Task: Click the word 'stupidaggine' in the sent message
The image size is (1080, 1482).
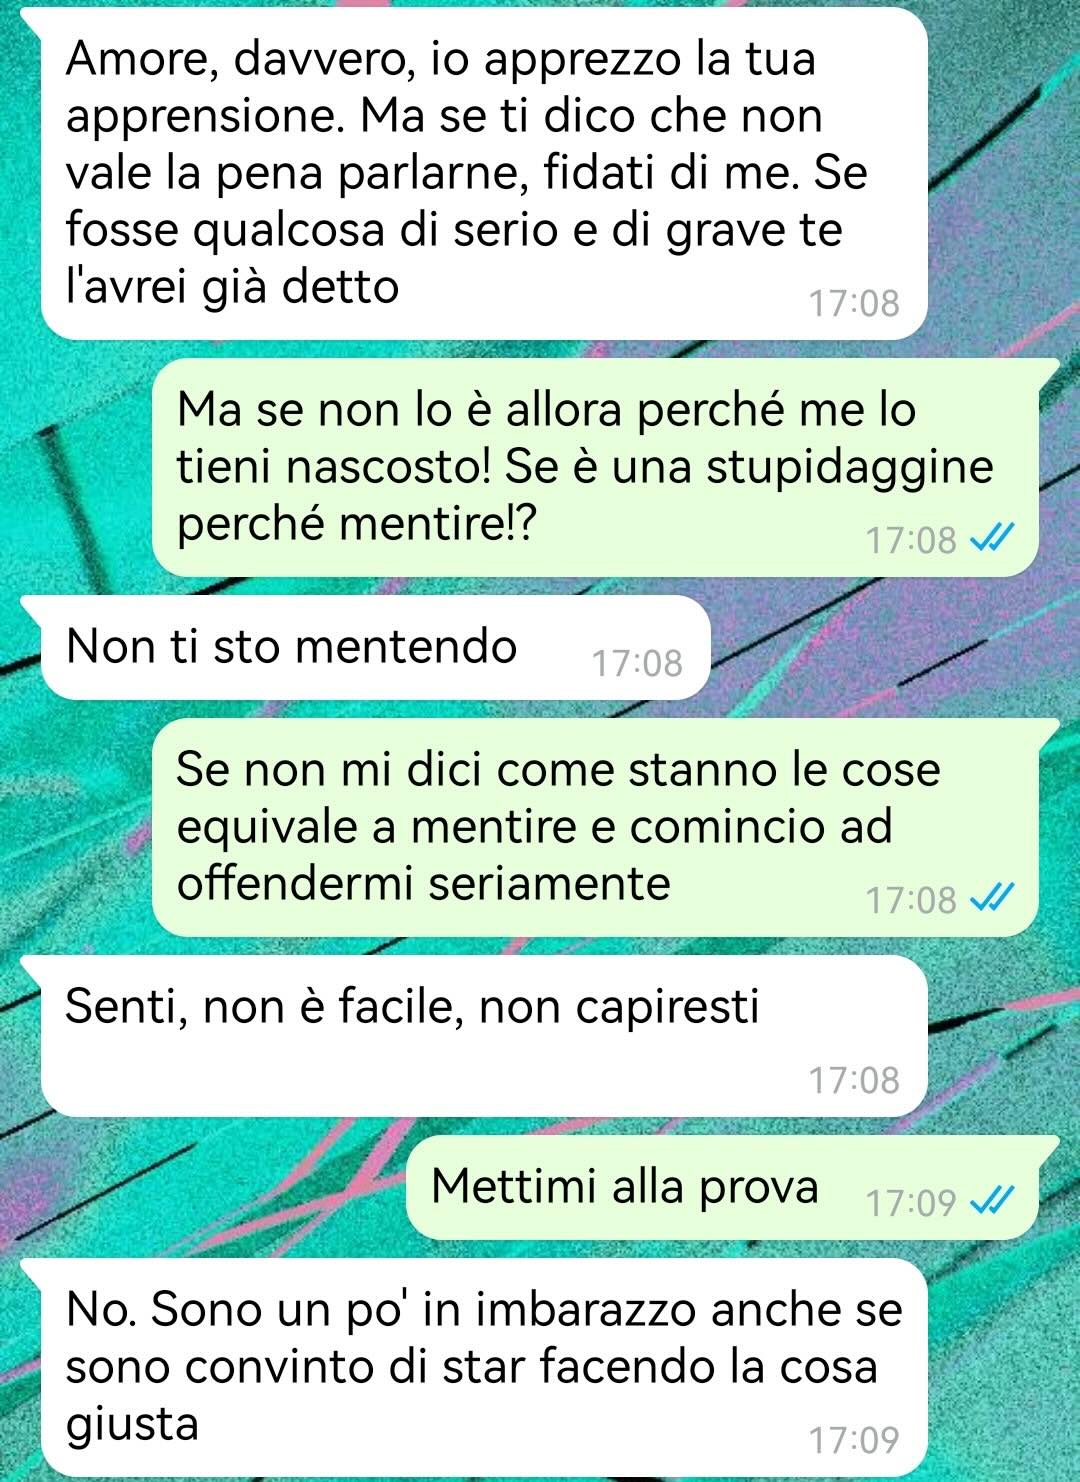Action: [x=850, y=468]
